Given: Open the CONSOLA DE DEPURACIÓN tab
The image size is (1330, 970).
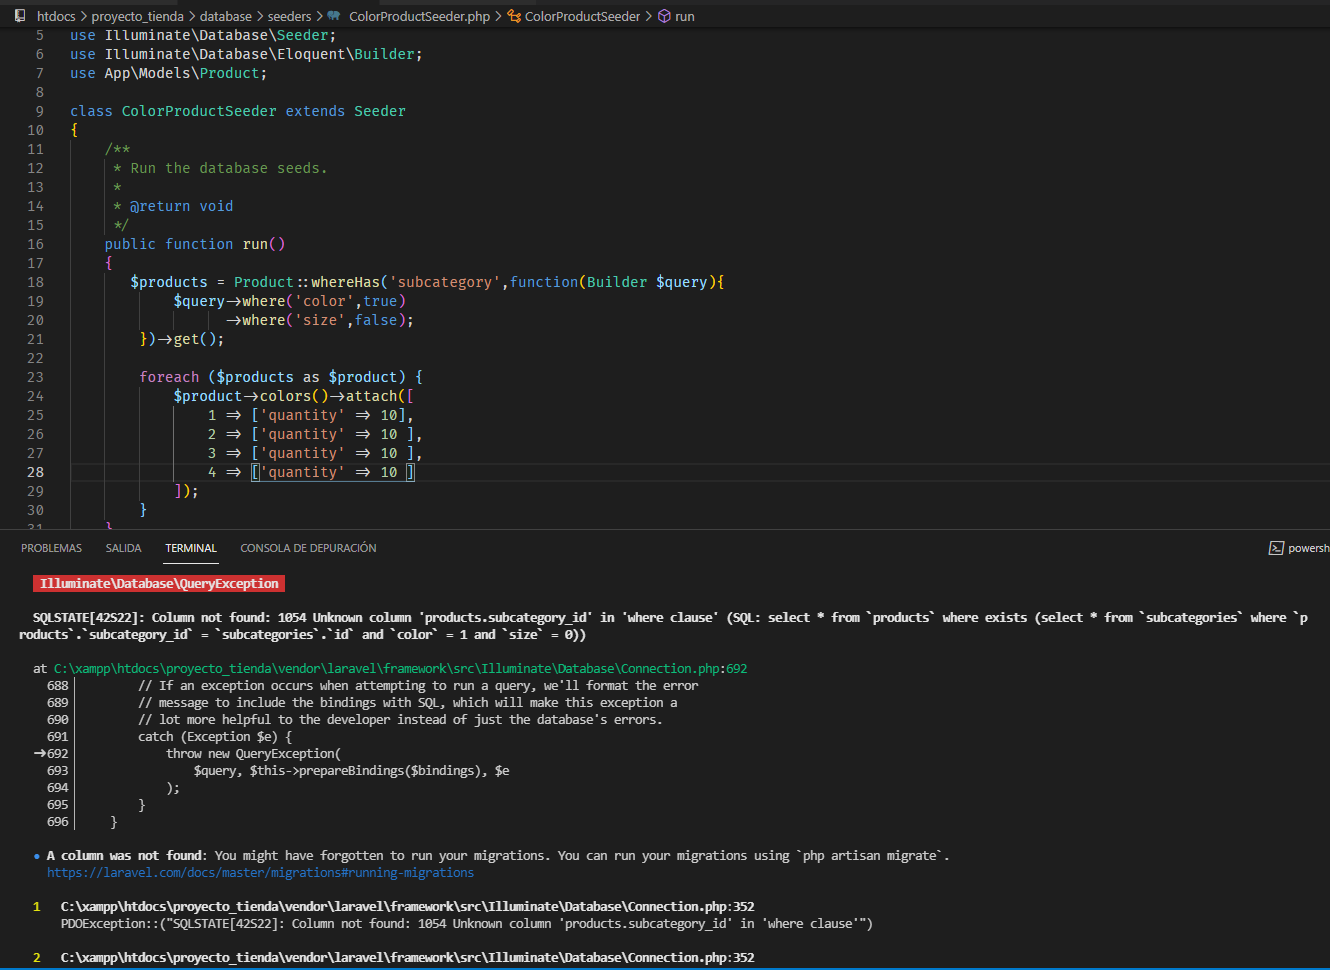Looking at the screenshot, I should click(308, 548).
